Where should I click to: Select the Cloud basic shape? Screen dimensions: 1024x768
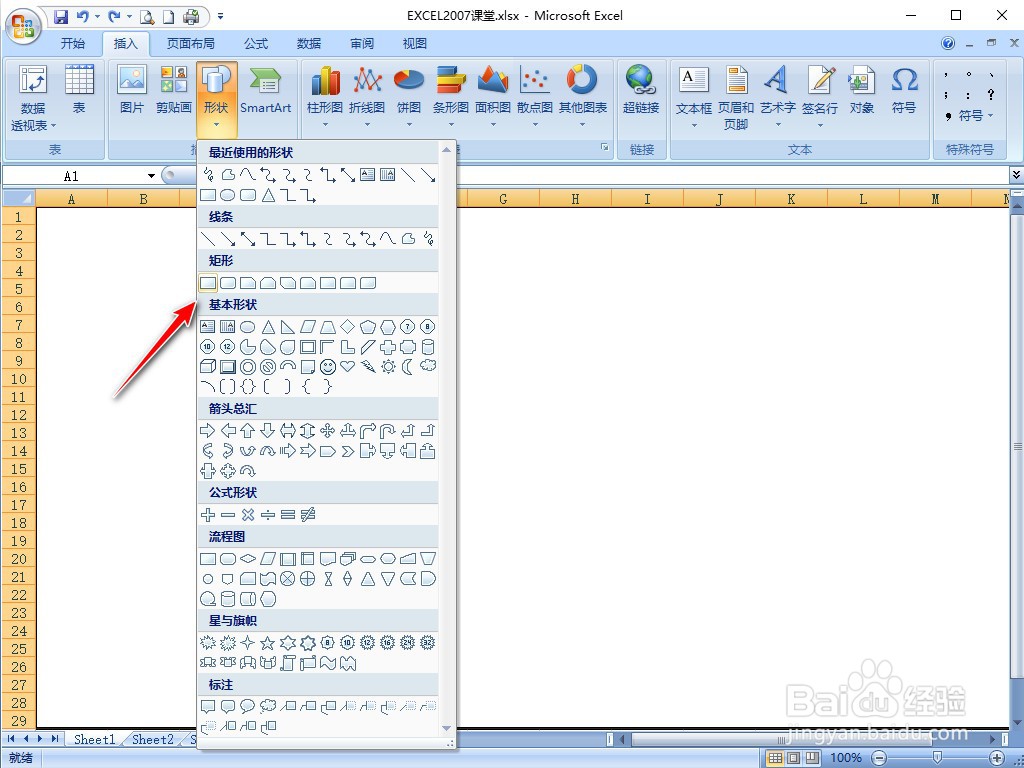(428, 366)
